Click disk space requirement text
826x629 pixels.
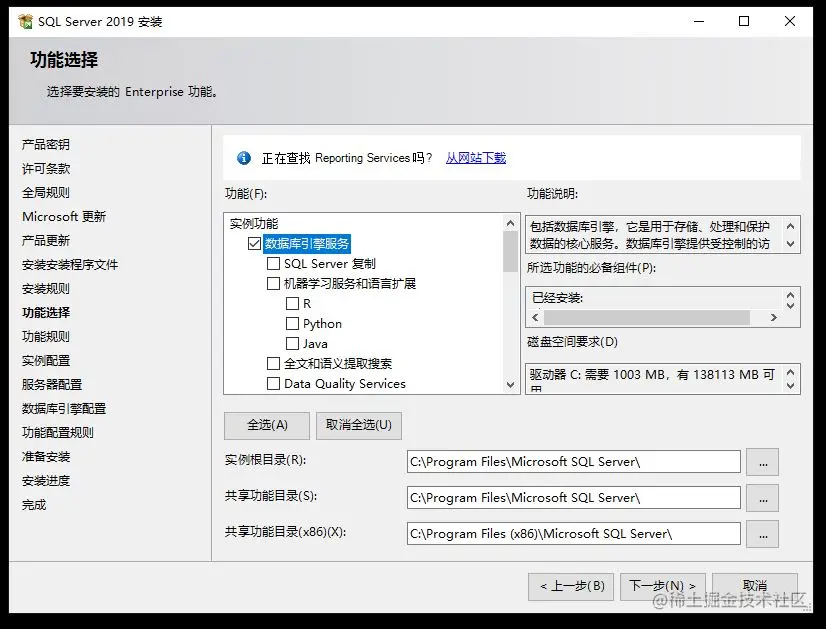(x=652, y=379)
